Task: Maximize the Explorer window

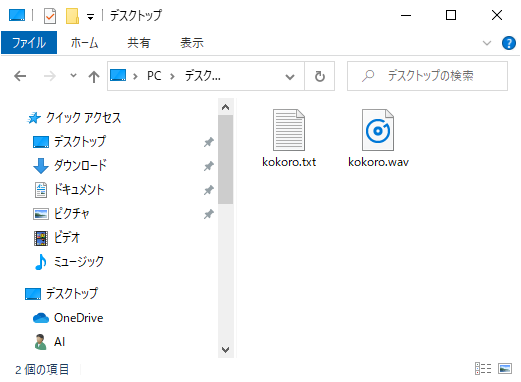Action: point(451,15)
